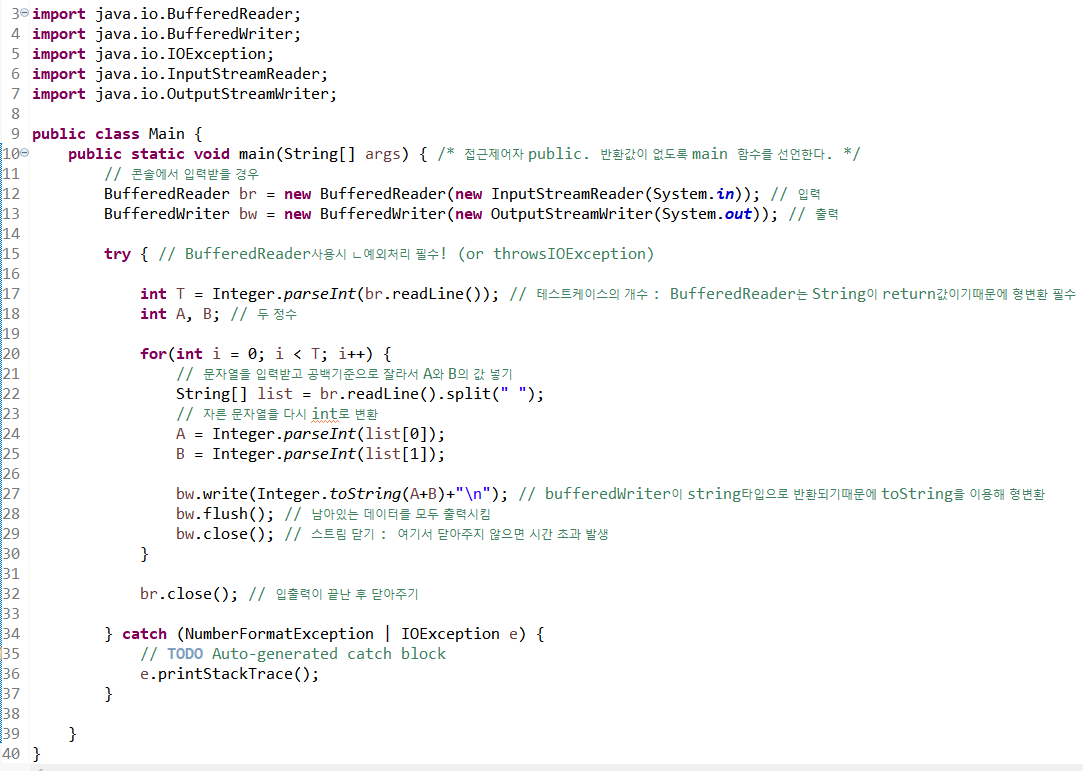Click the method name 'main' in 'main(String[] args)'
Screen dimensions: 1083x771
click(x=256, y=154)
